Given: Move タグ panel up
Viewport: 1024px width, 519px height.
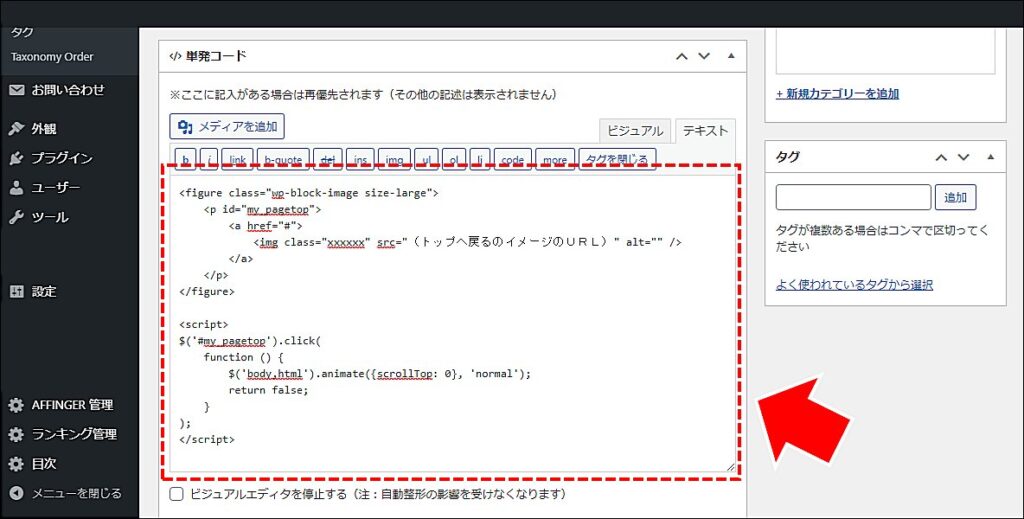Looking at the screenshot, I should [x=941, y=157].
